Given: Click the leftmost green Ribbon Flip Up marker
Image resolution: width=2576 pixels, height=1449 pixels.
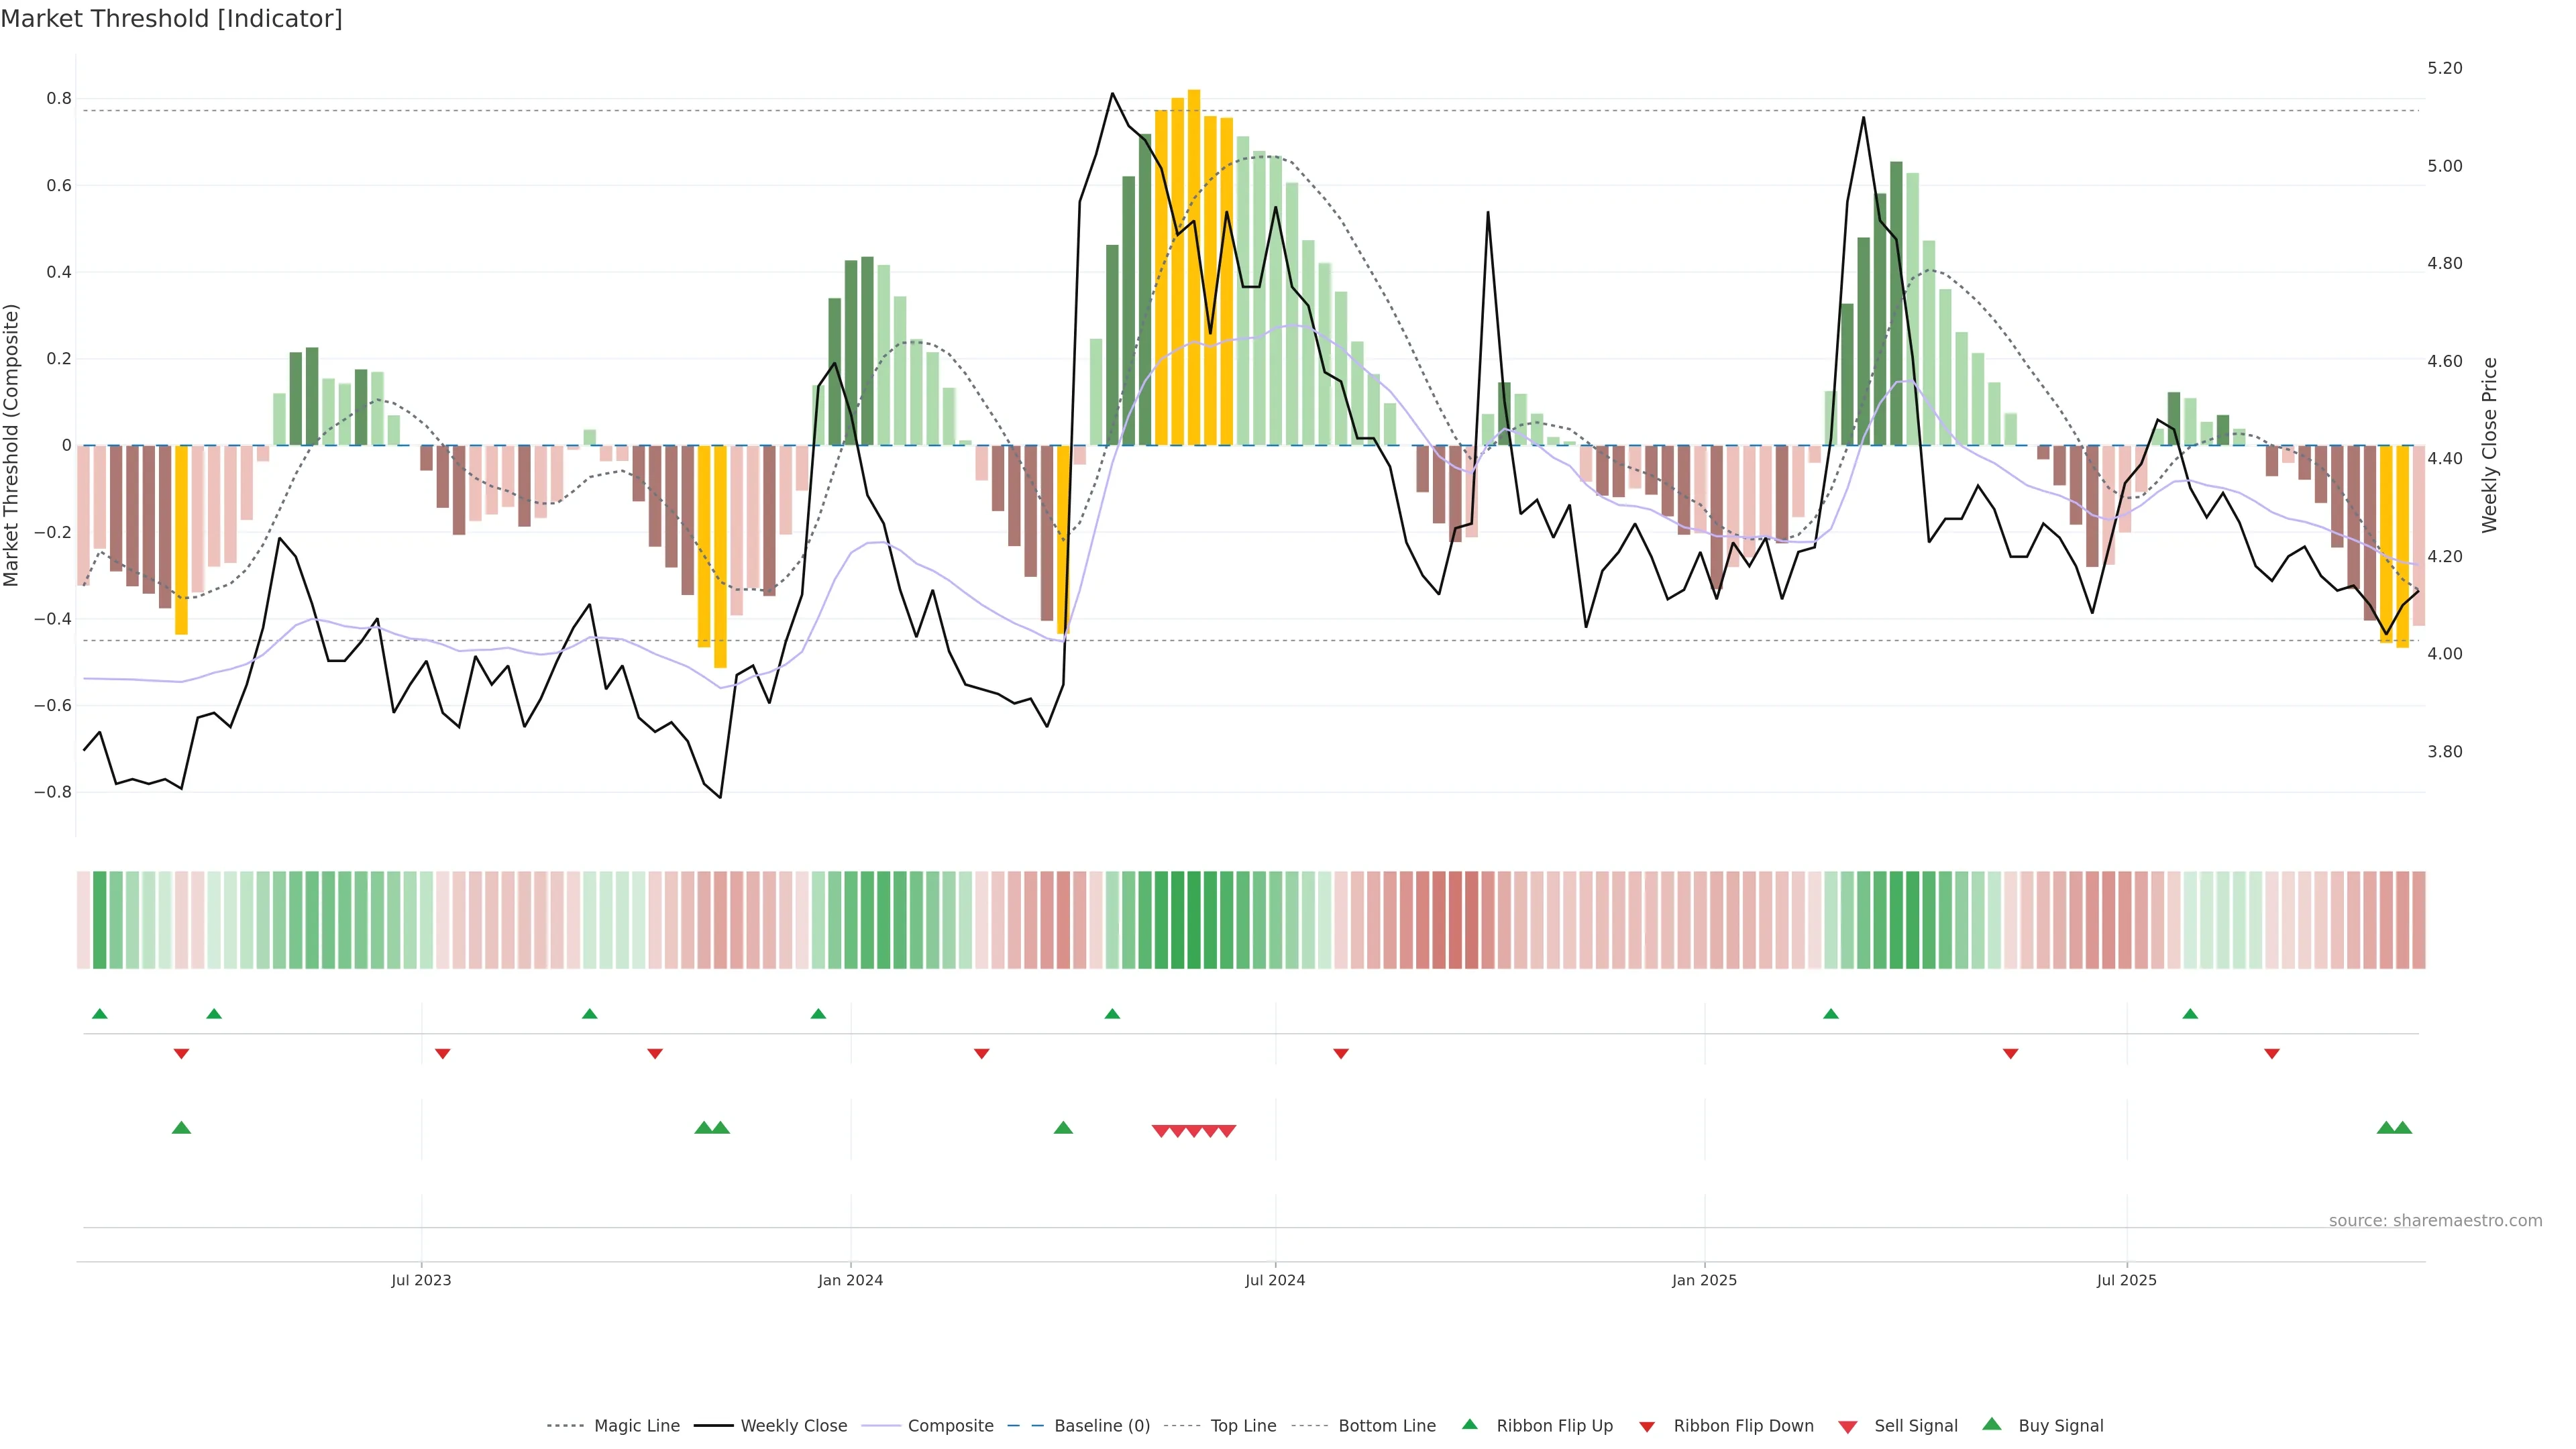Looking at the screenshot, I should [x=99, y=1014].
